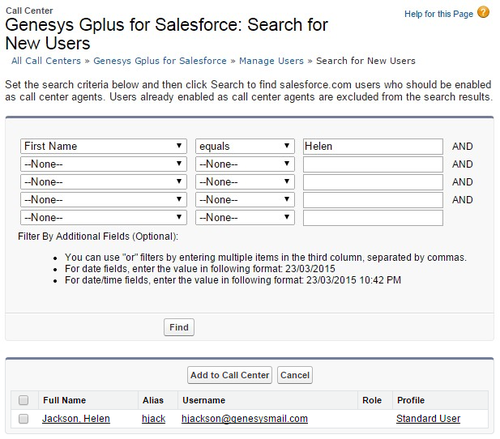Check the box for Jackson, Helen
Screen dimensions: 500x439
pyautogui.click(x=23, y=419)
